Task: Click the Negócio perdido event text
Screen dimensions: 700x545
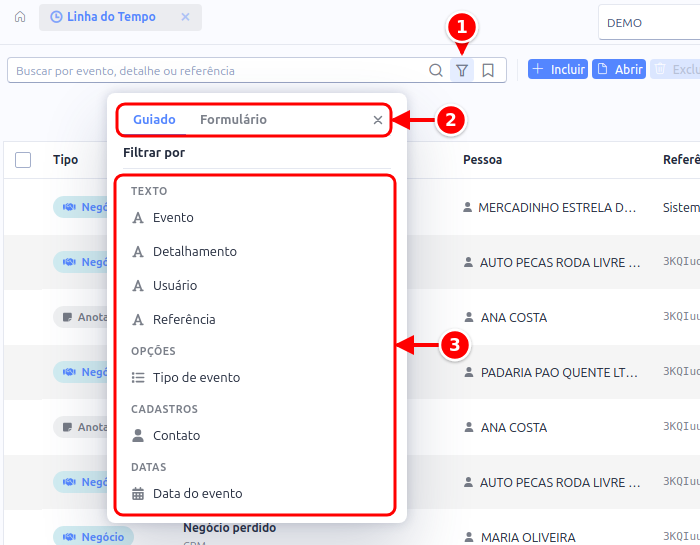Action: 229,528
